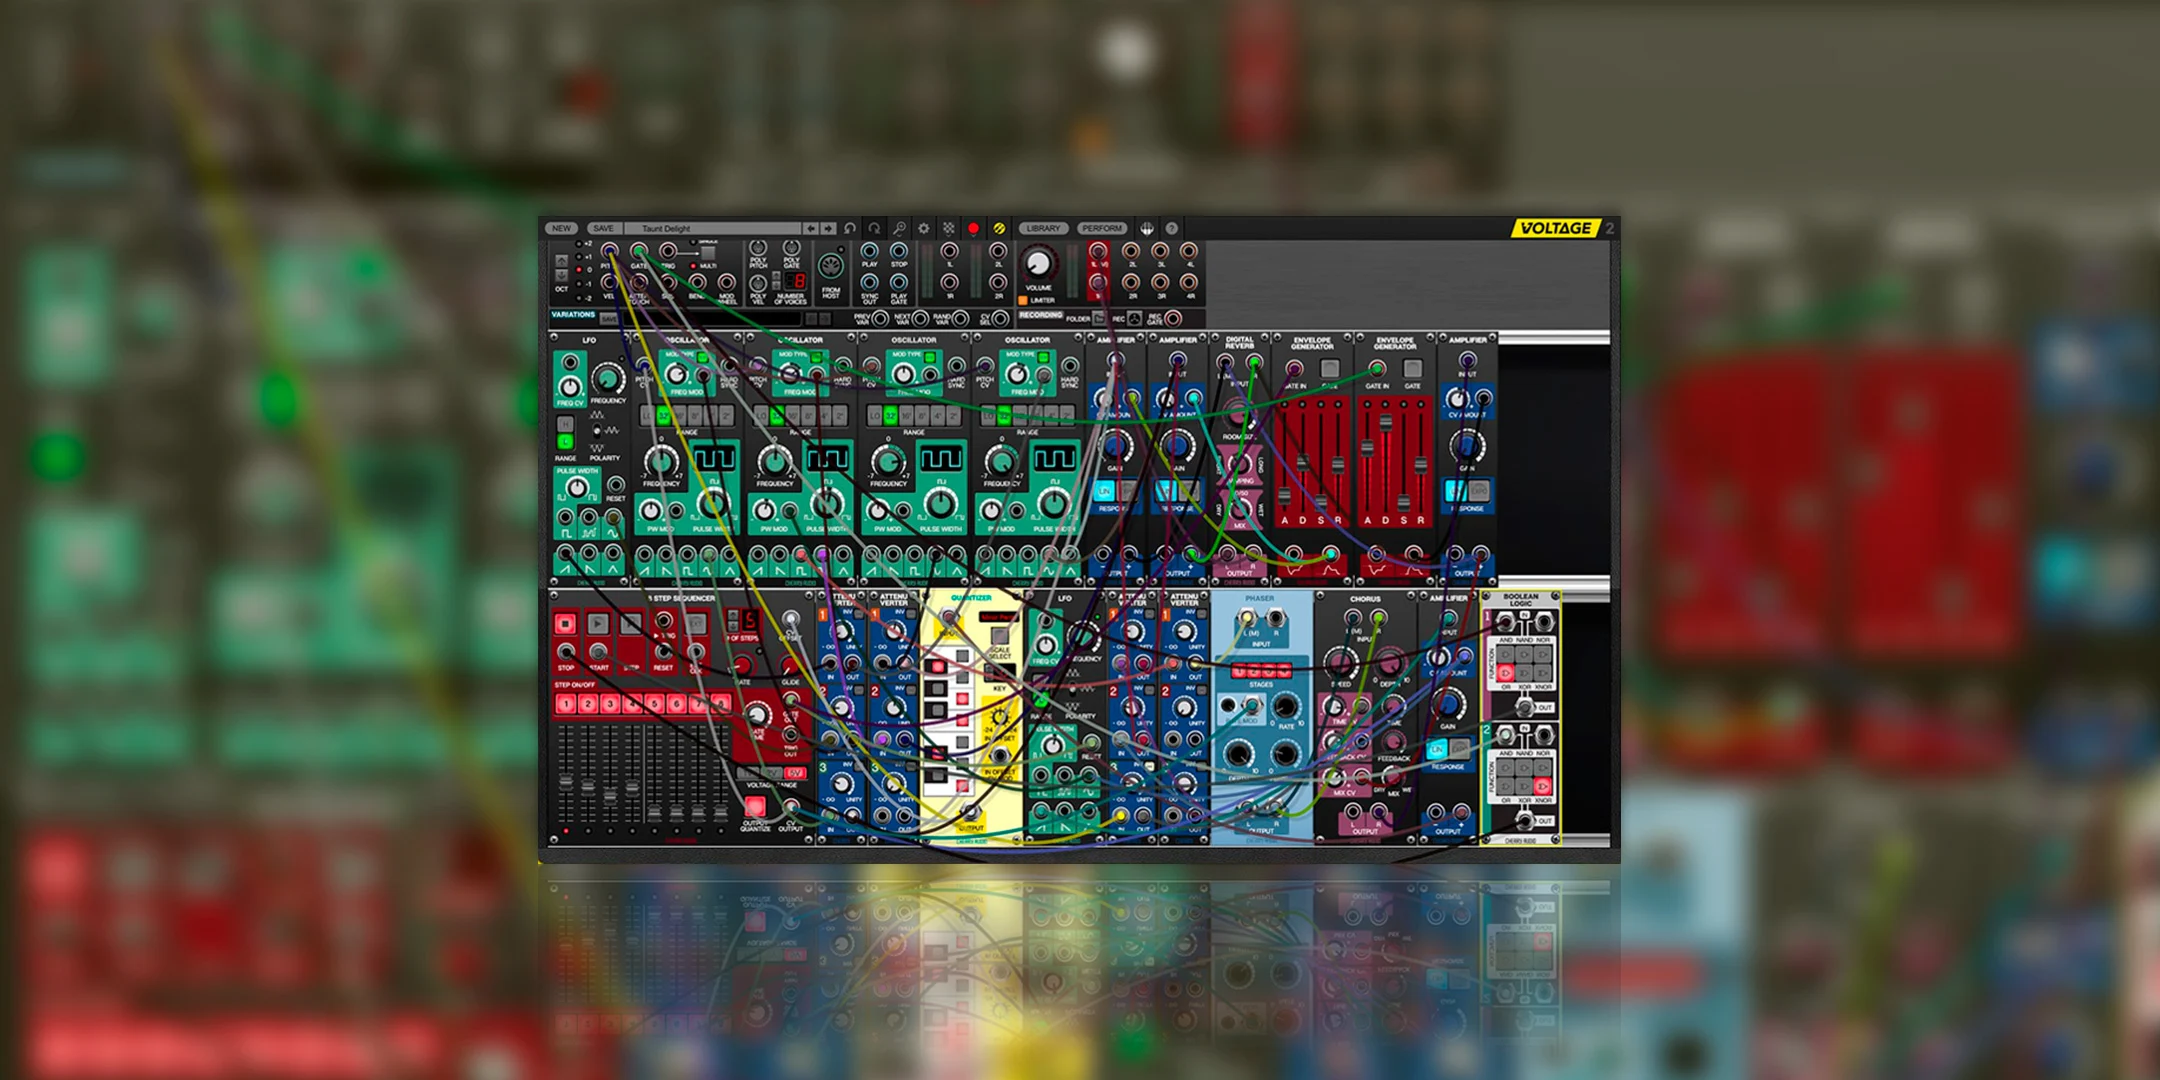
Task: Select XNOR function in Boolean Logic section 2
Action: click(x=1543, y=786)
